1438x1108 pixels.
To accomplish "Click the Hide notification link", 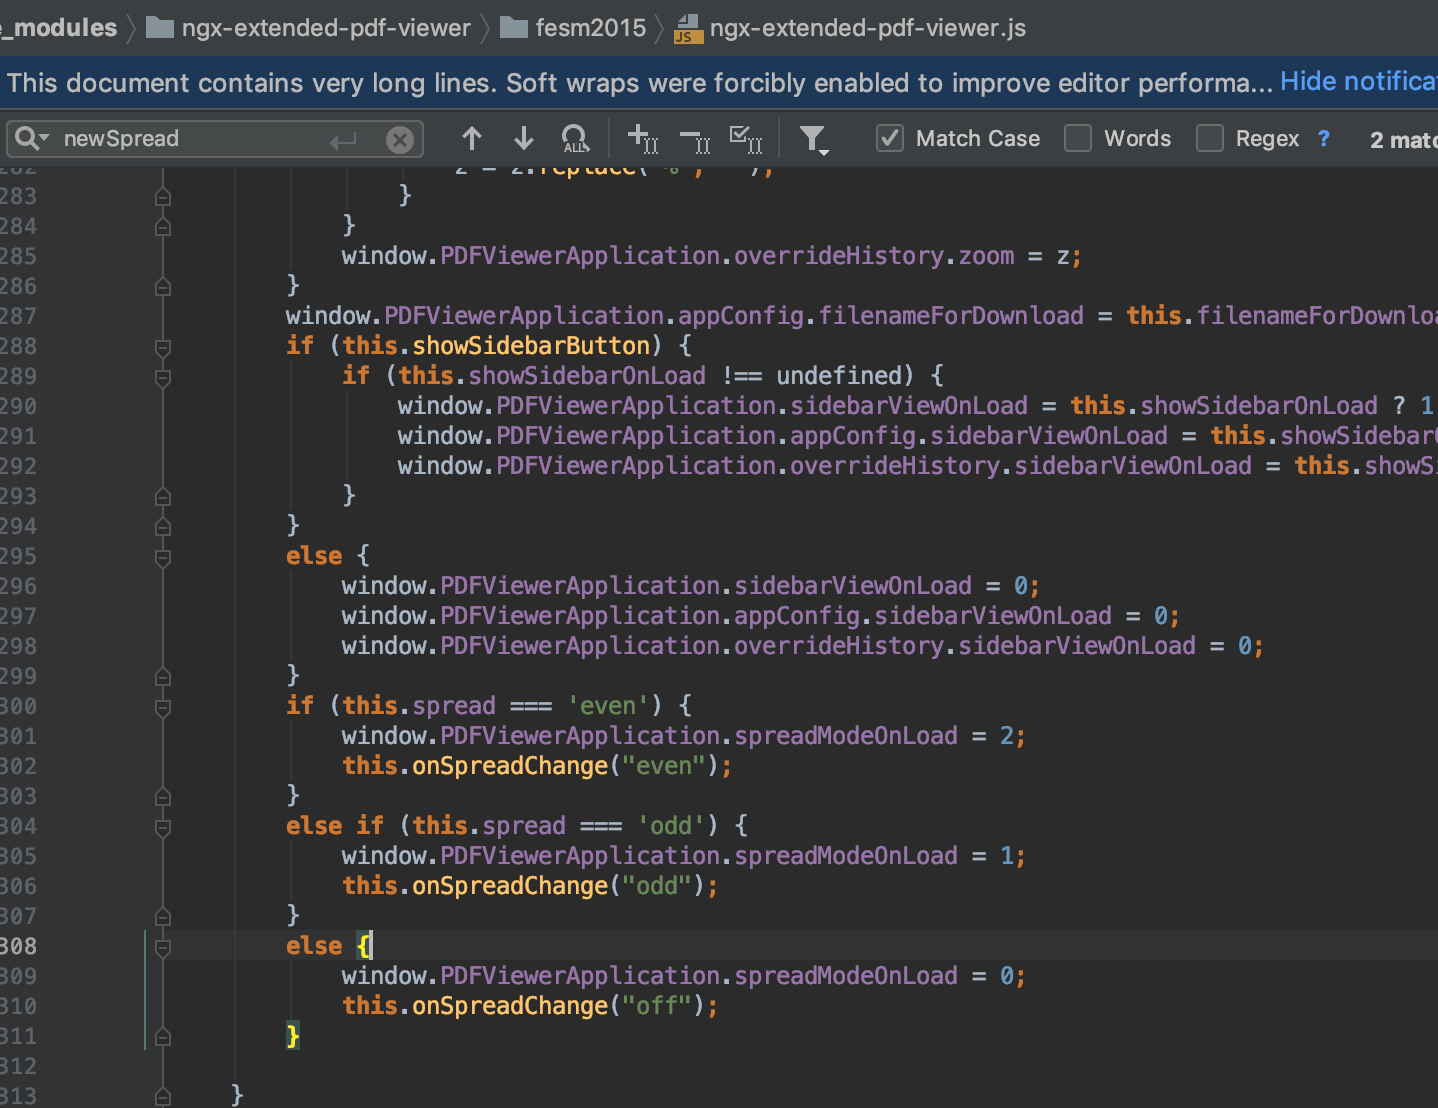I will (1359, 82).
